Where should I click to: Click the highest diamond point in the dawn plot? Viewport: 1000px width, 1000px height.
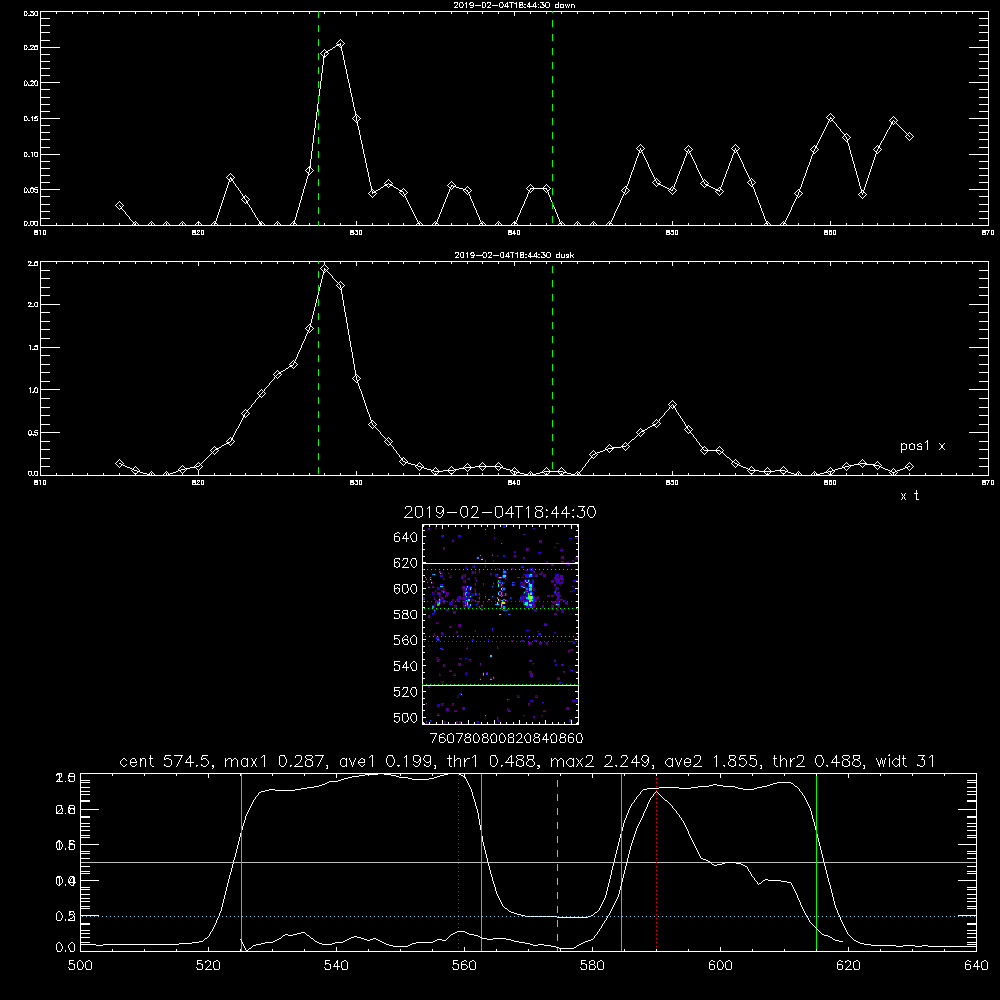tap(341, 44)
